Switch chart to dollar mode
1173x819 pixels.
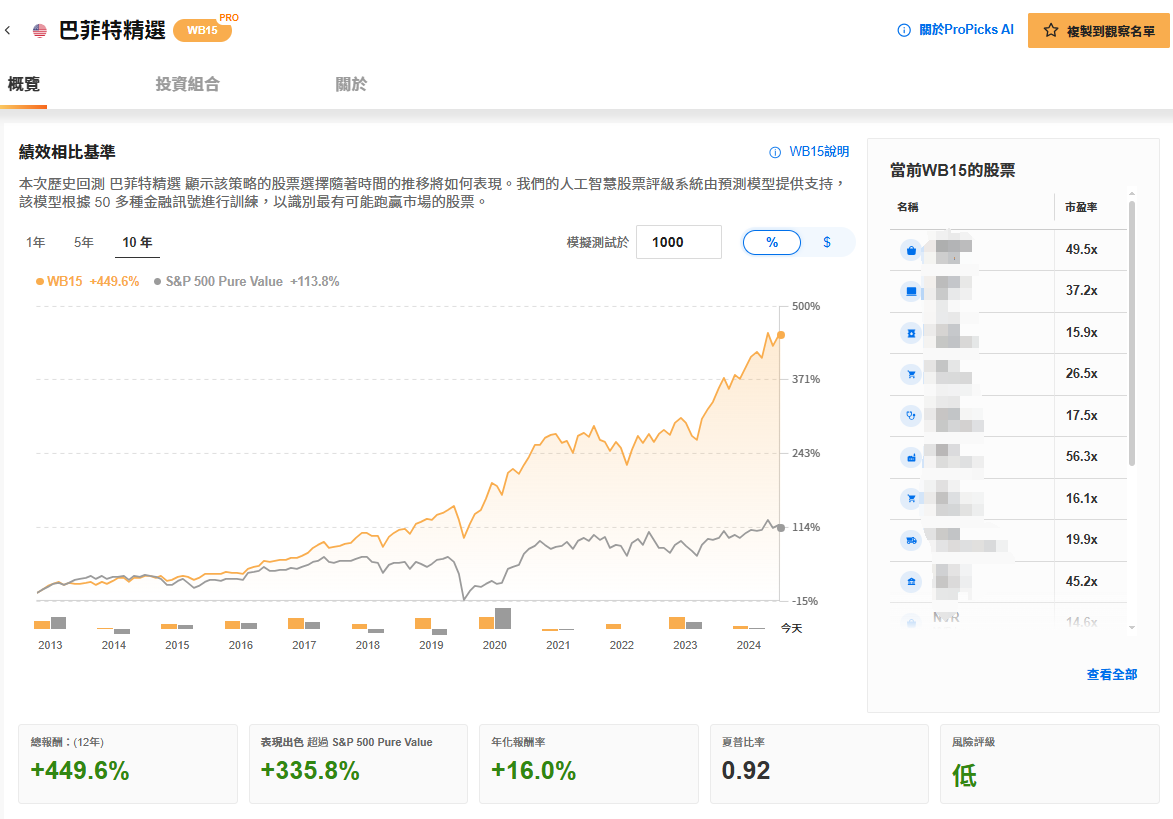(x=827, y=242)
